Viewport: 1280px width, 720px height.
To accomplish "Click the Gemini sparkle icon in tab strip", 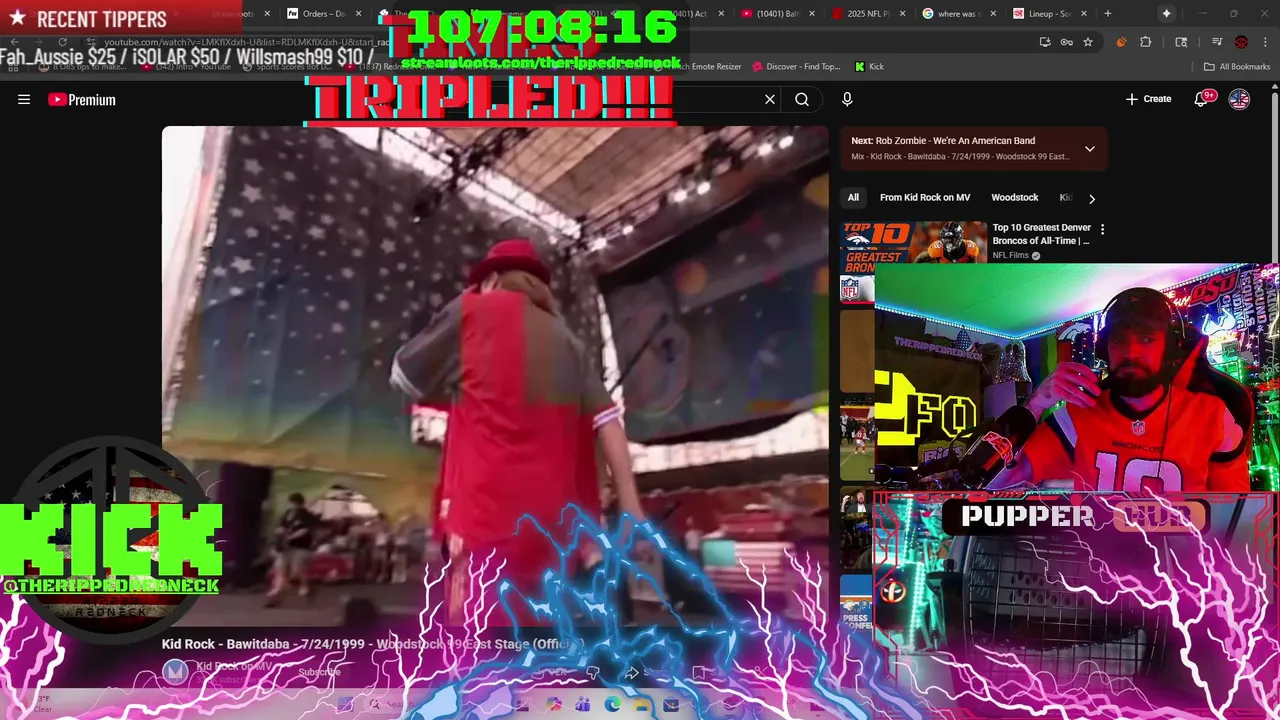I will tap(1166, 14).
